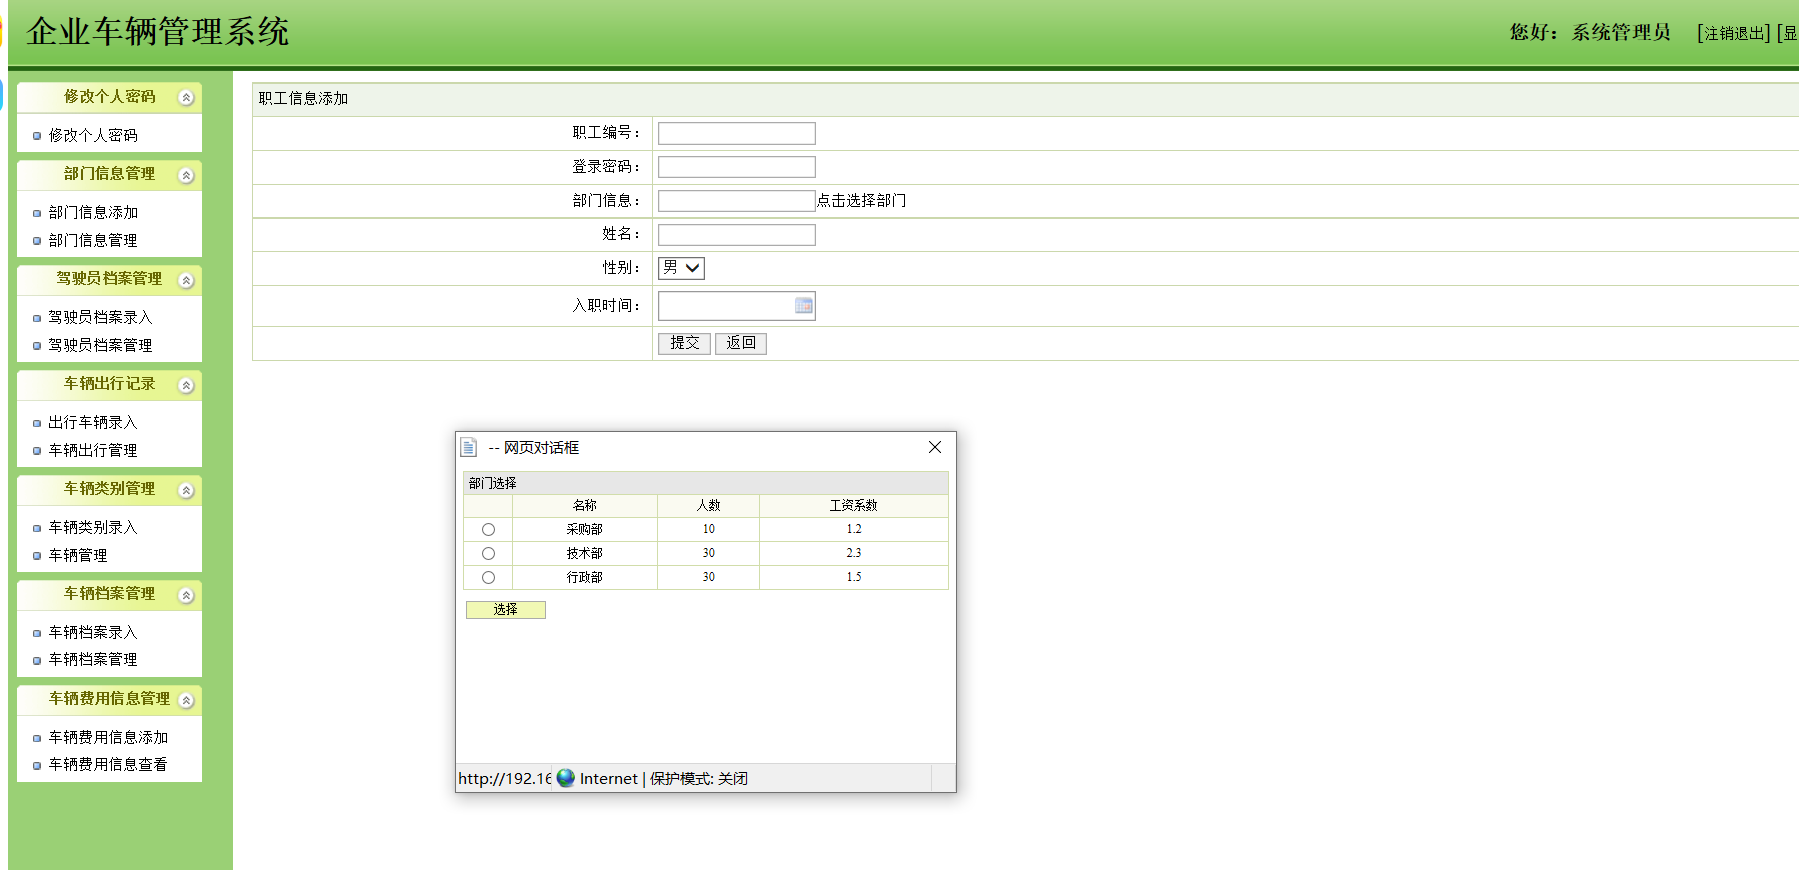
Task: Collapse the 驾驶员档案管理 panel
Action: (186, 280)
